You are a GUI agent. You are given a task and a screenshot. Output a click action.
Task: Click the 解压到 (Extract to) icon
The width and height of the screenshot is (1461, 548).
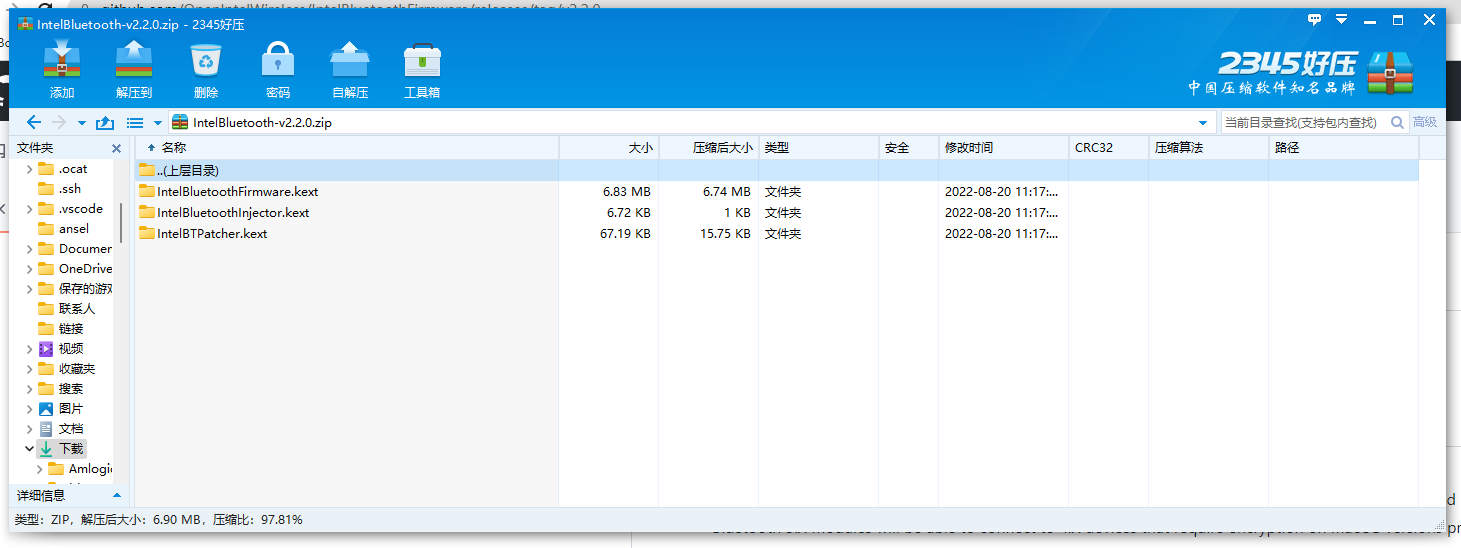133,61
